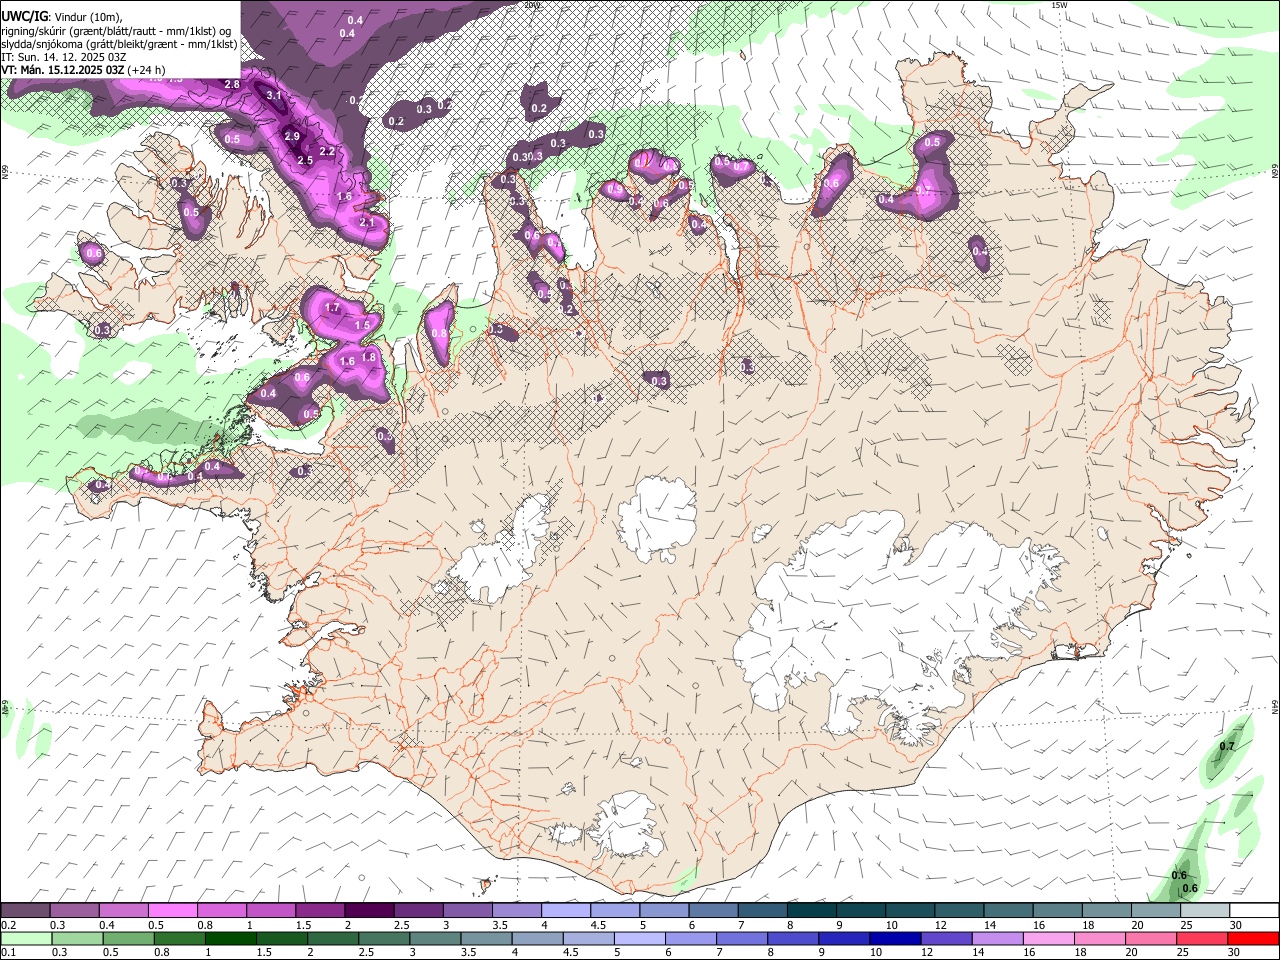
Task: Click the 2.5 label on the rain legend row
Action: tap(364, 952)
